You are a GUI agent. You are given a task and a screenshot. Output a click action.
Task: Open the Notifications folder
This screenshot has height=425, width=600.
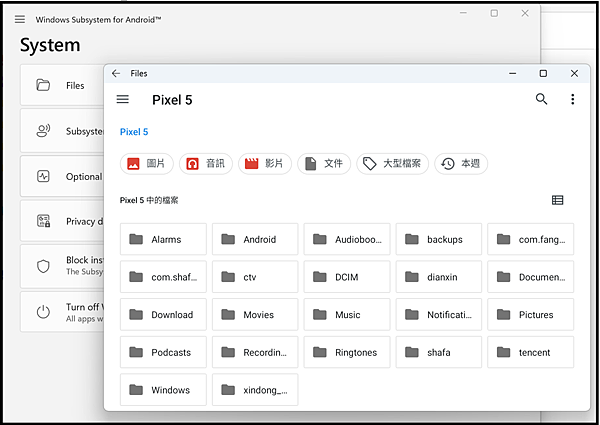(x=439, y=314)
